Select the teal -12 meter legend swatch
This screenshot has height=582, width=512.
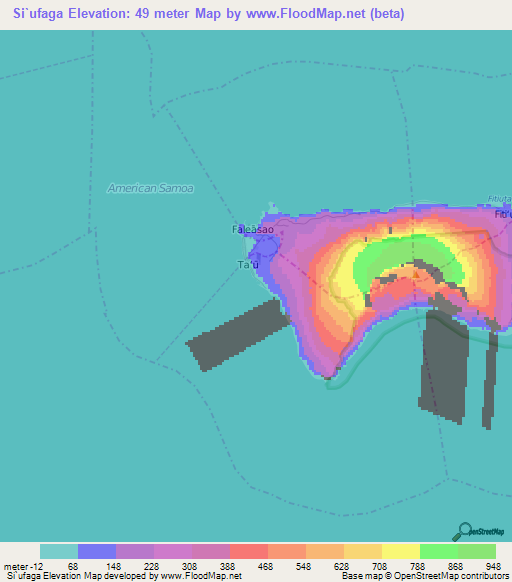coord(59,551)
